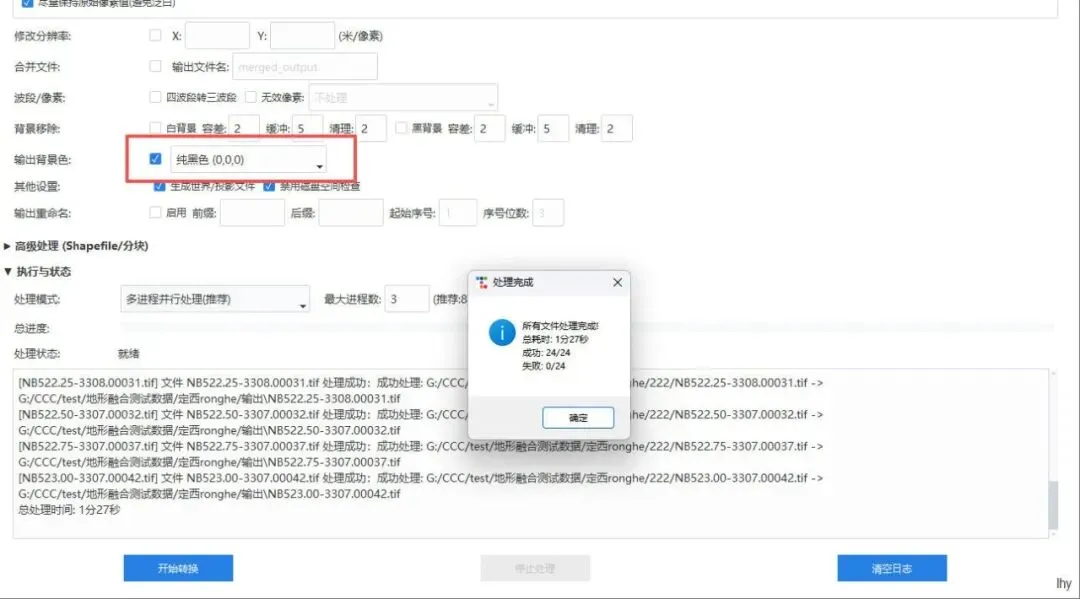Screen dimensions: 1080x599
Task: Tick the 合并文件 checkbox
Action: click(x=155, y=66)
